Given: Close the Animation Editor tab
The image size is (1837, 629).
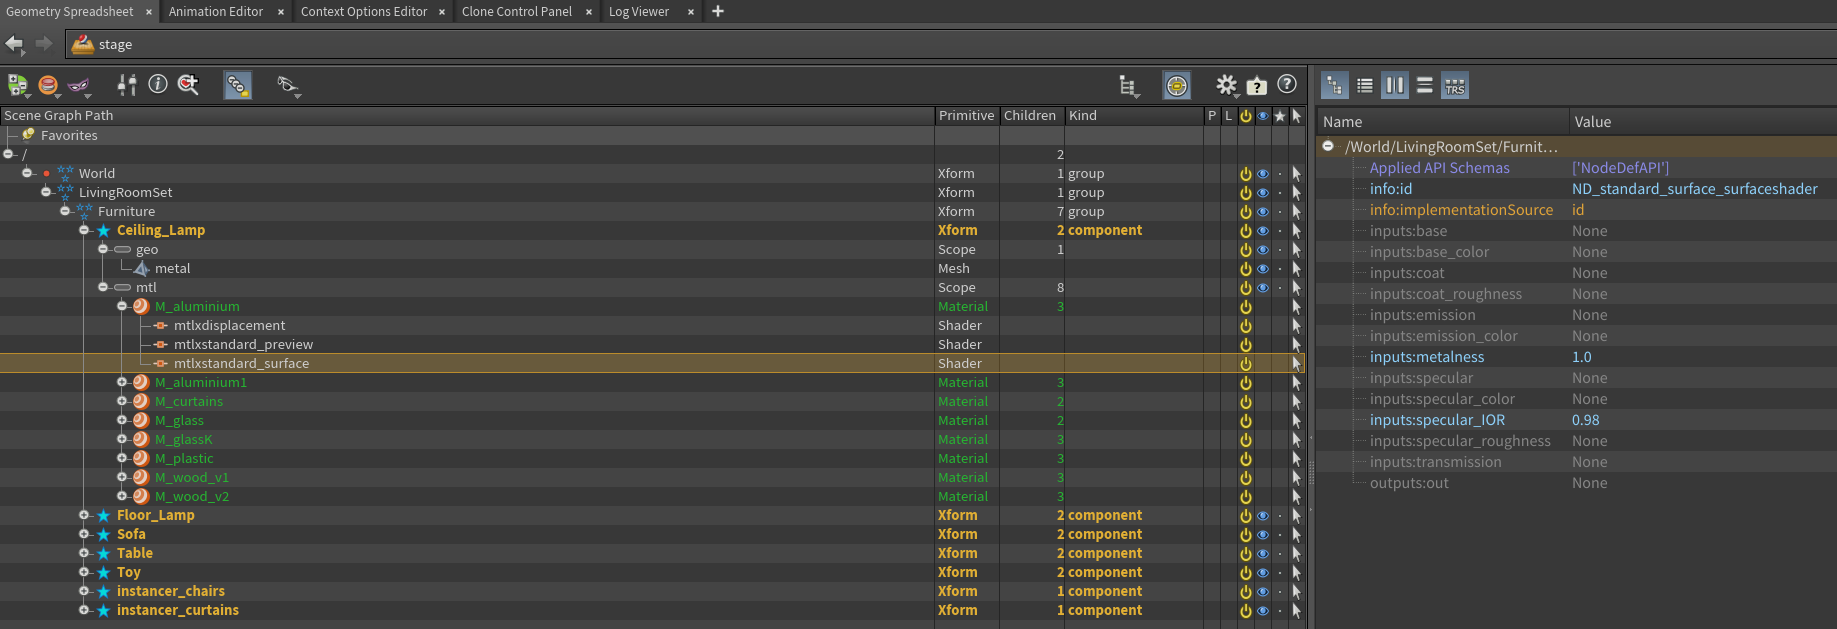Looking at the screenshot, I should [x=281, y=12].
